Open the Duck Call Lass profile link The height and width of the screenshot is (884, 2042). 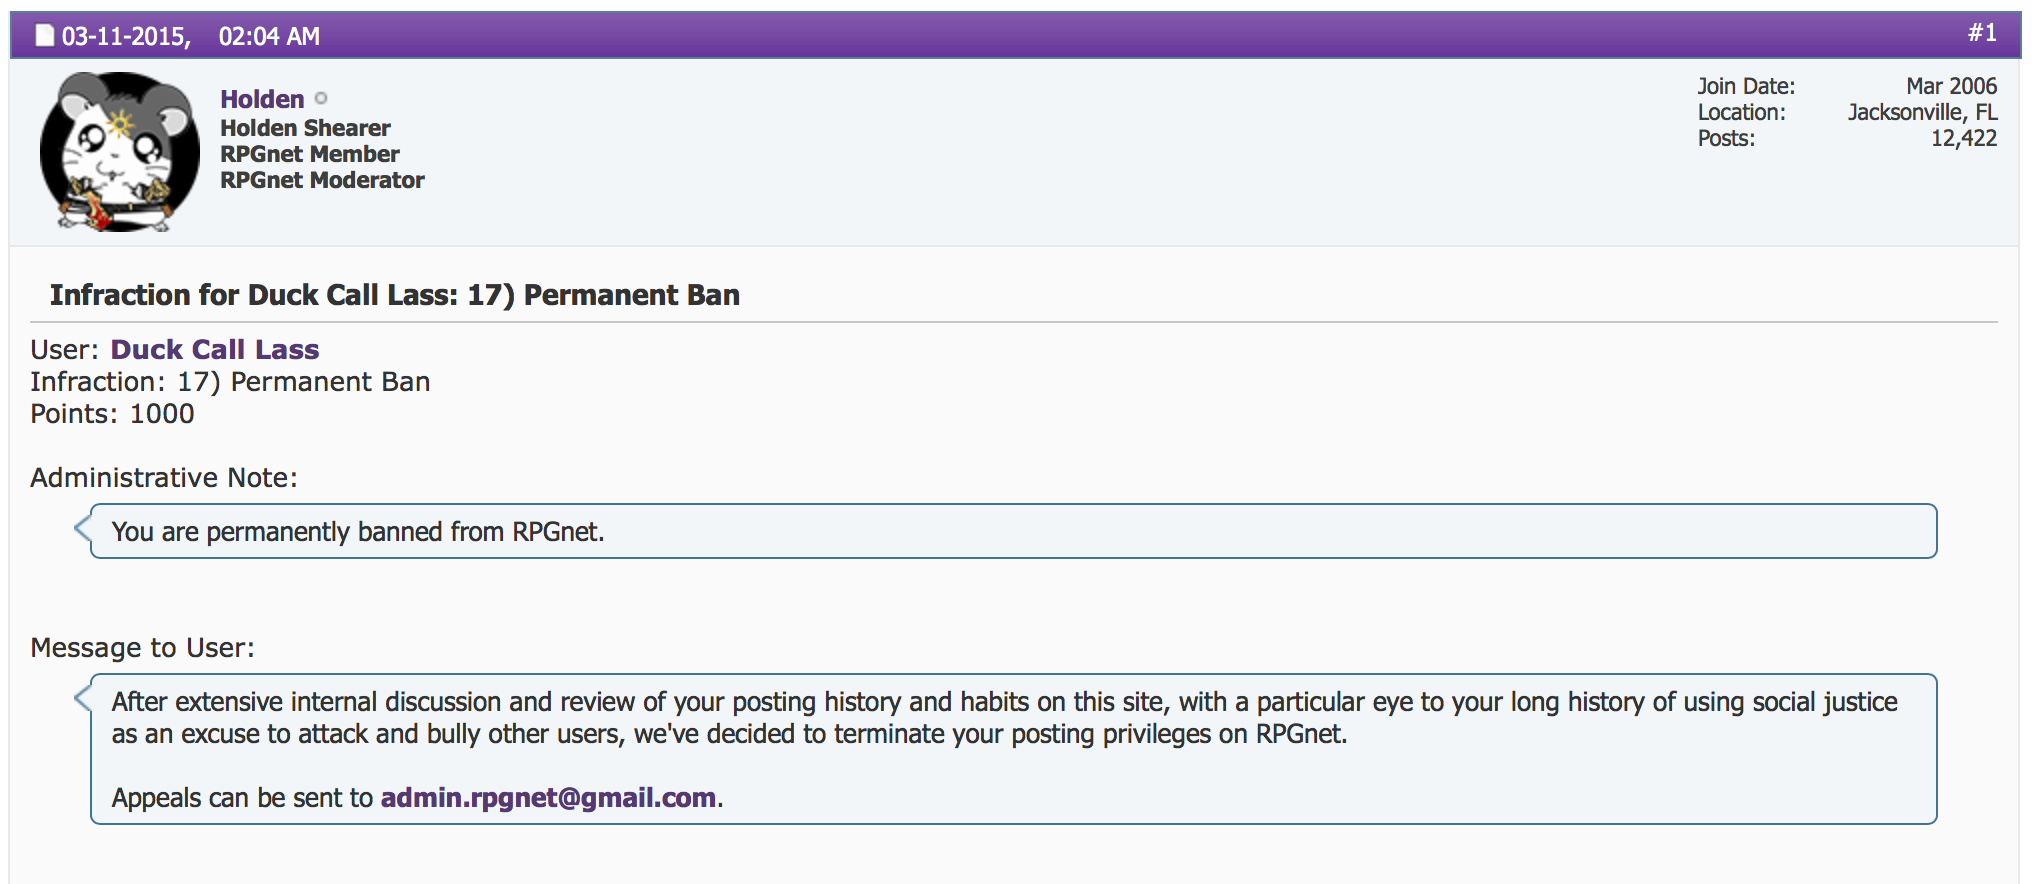tap(215, 349)
